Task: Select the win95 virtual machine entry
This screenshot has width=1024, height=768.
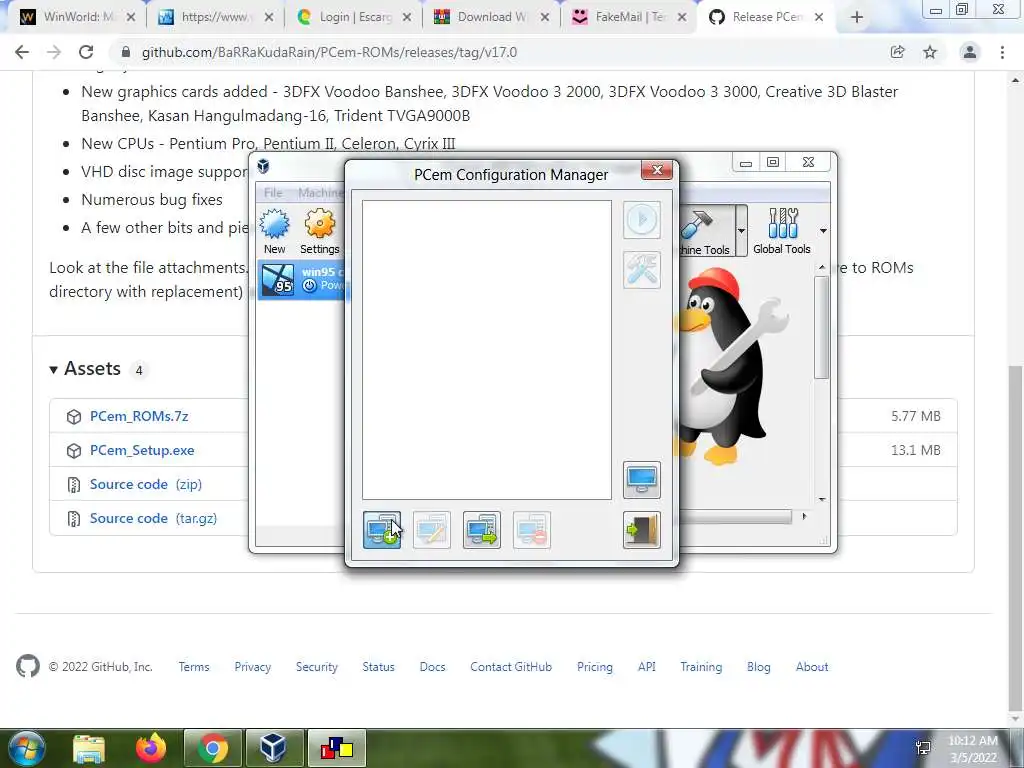Action: pyautogui.click(x=302, y=280)
